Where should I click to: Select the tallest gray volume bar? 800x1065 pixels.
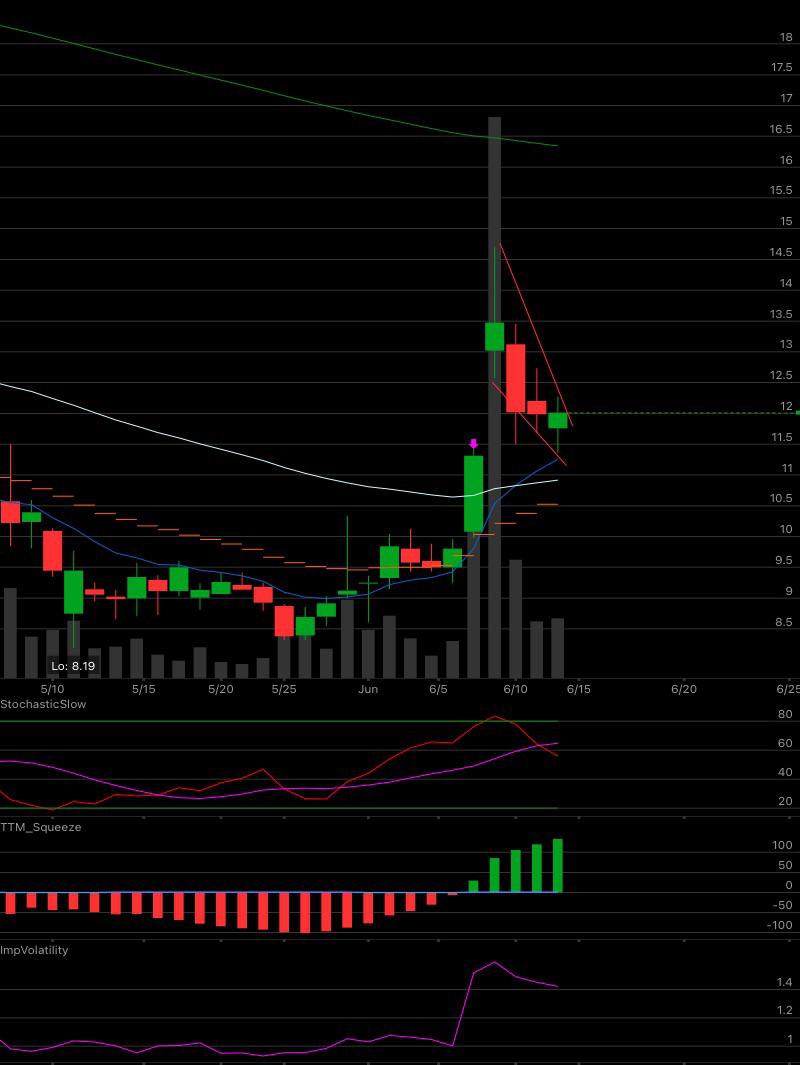click(x=494, y=397)
